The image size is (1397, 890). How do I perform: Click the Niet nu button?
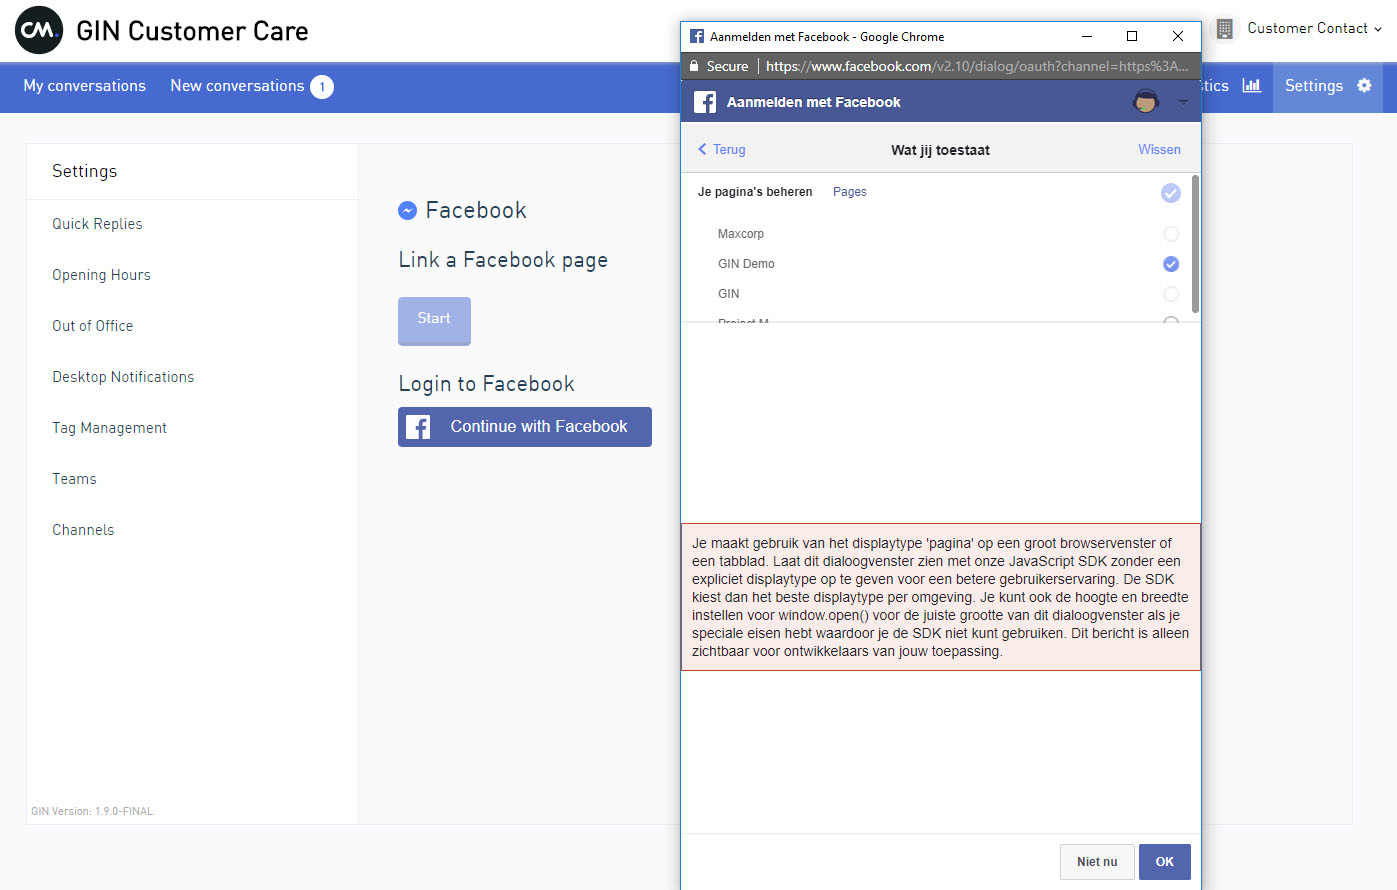(x=1097, y=862)
